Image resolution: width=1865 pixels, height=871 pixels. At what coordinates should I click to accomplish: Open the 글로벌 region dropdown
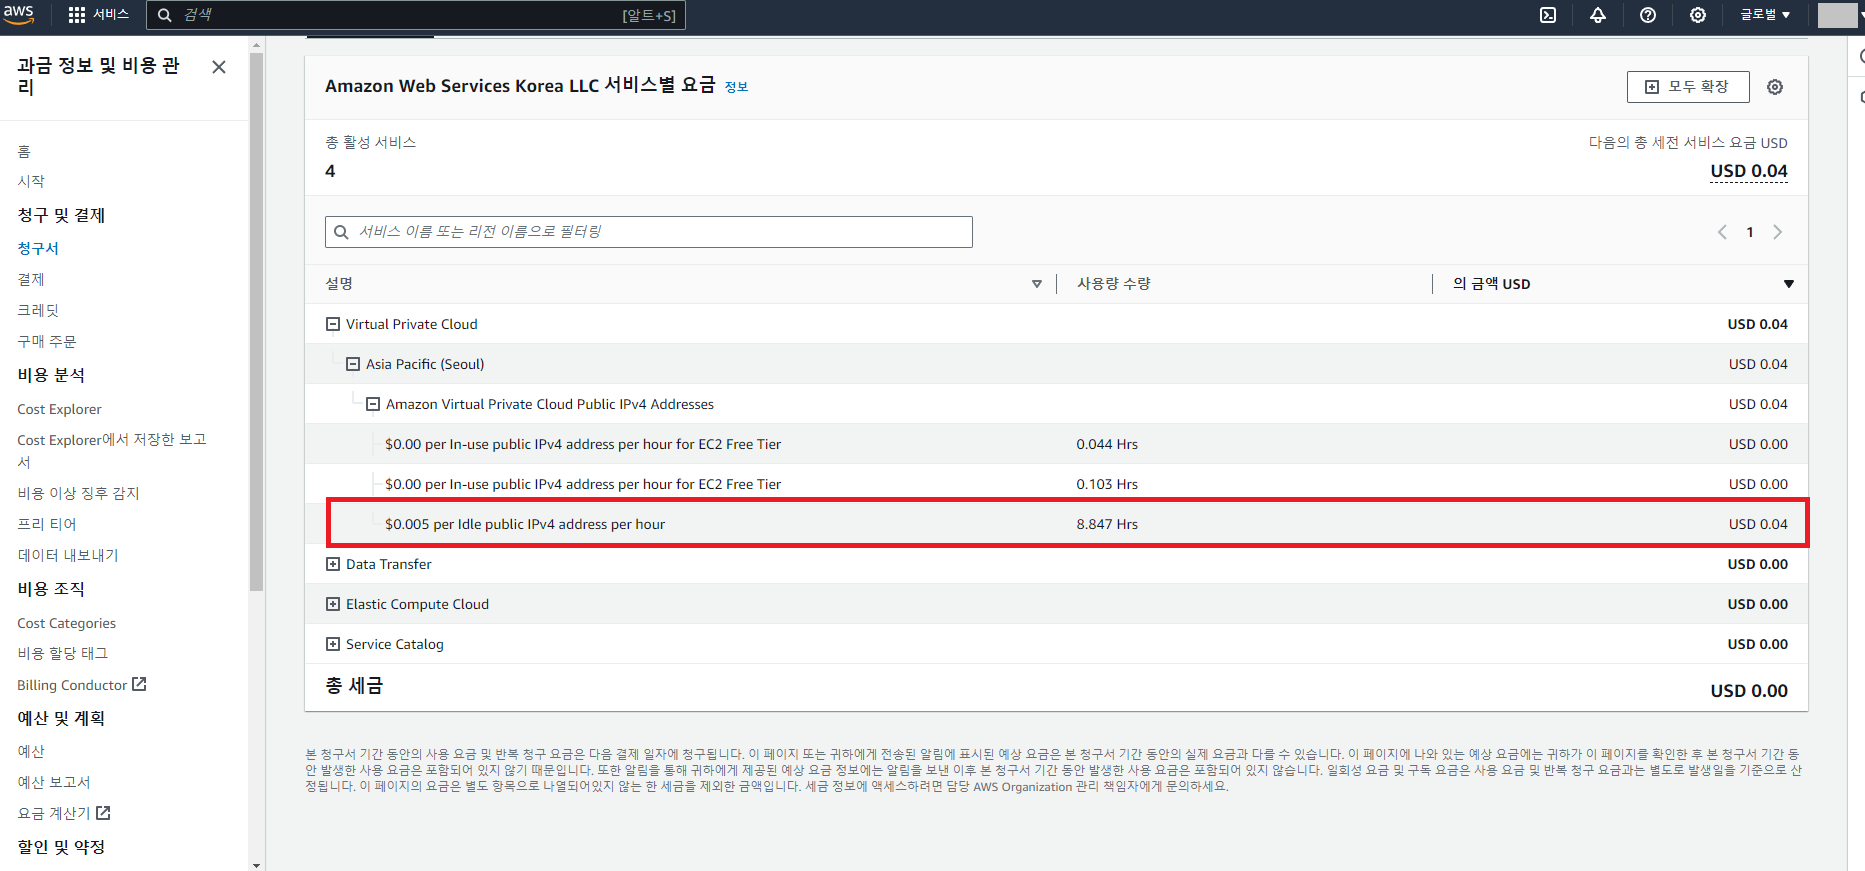[x=1765, y=15]
